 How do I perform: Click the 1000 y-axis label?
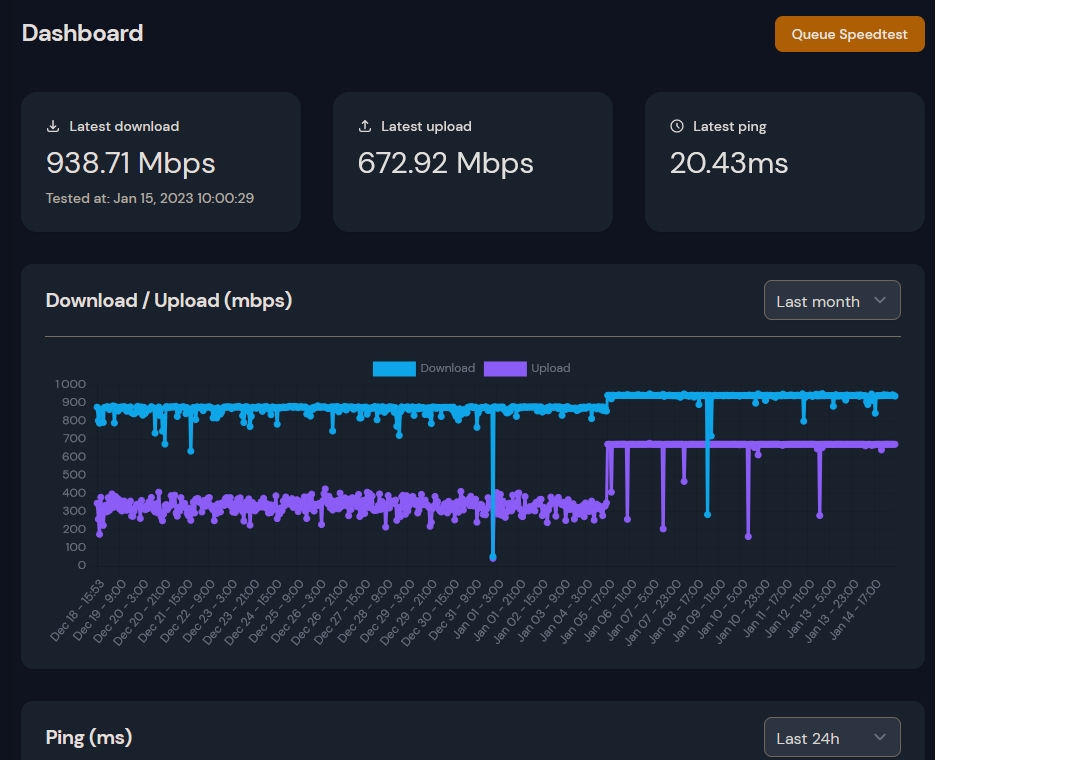(70, 384)
